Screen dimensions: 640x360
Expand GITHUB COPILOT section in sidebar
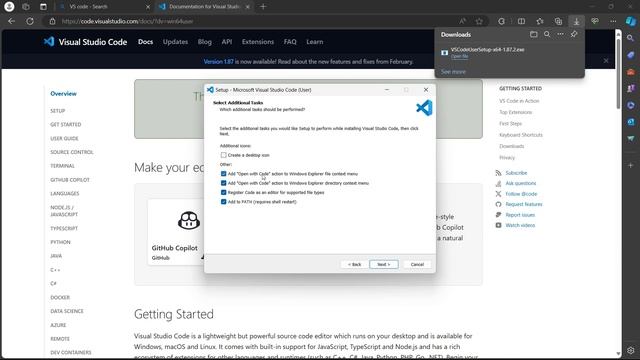[x=70, y=180]
